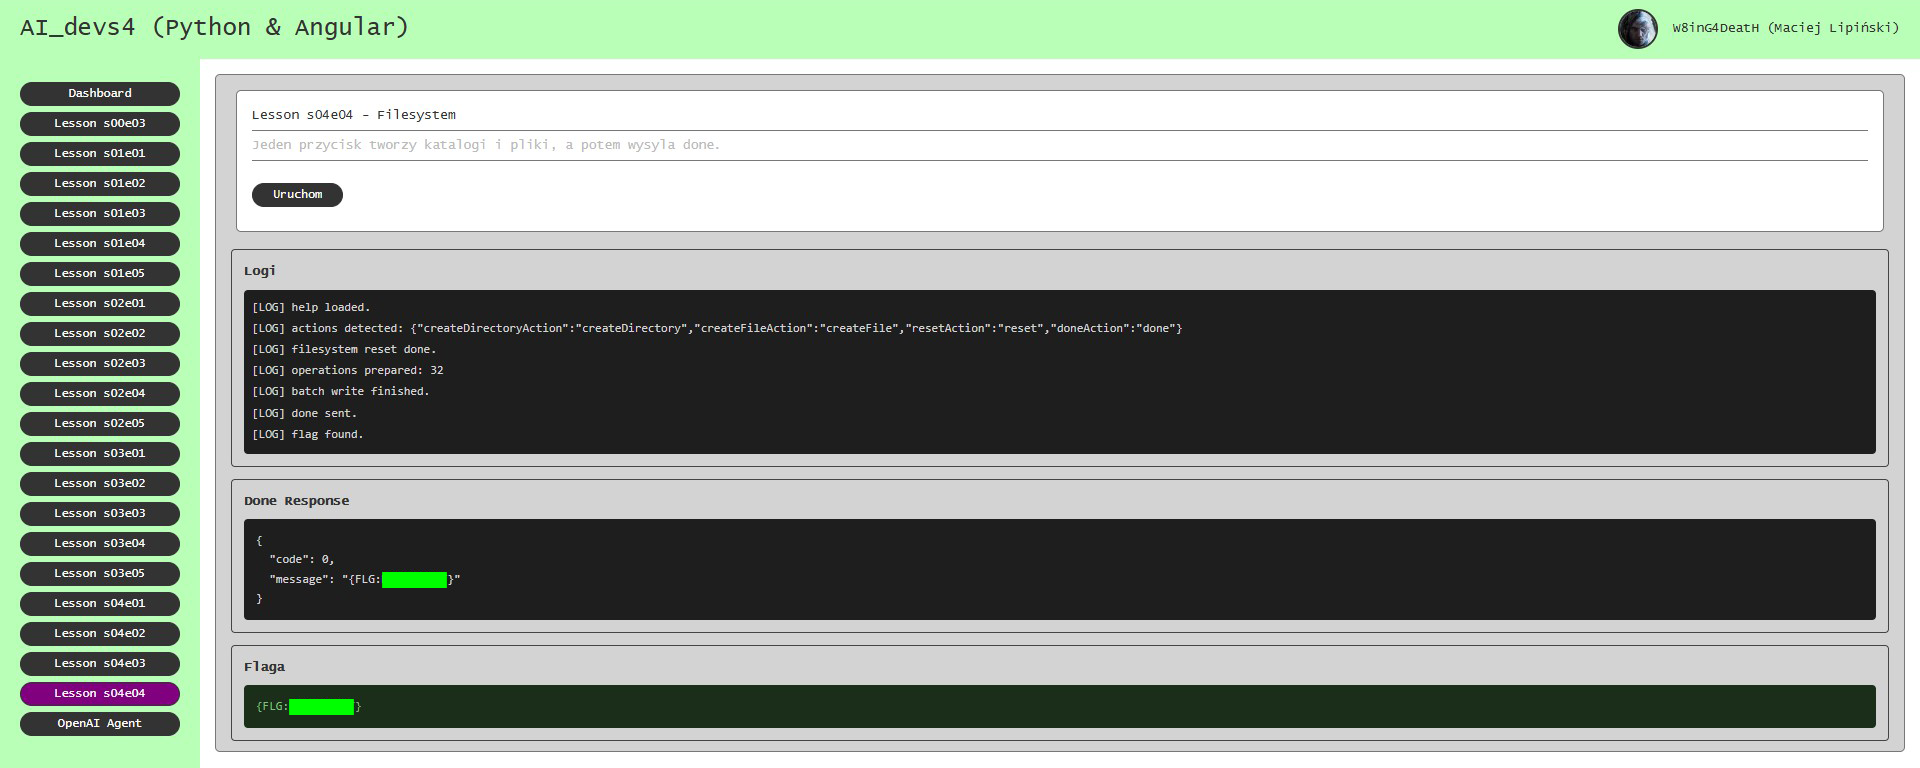Click the AI_devs4 app title

pyautogui.click(x=214, y=27)
